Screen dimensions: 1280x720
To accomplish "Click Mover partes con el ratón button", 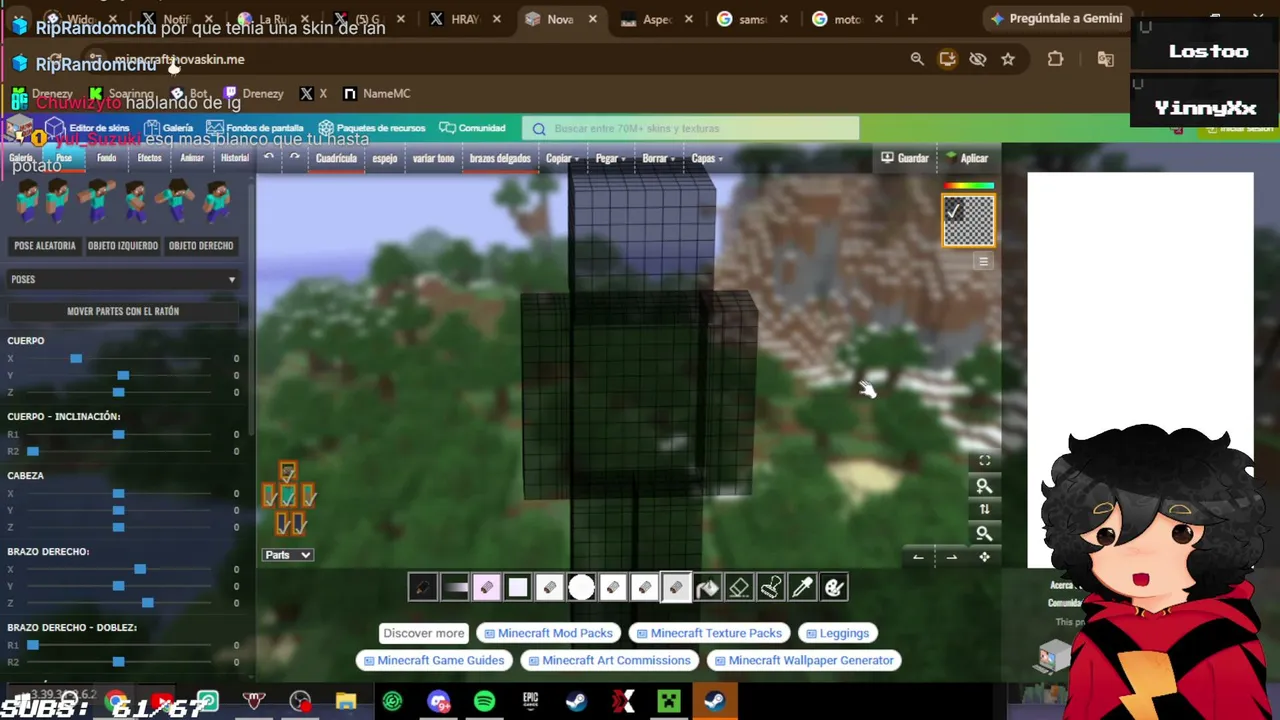I will [x=123, y=311].
